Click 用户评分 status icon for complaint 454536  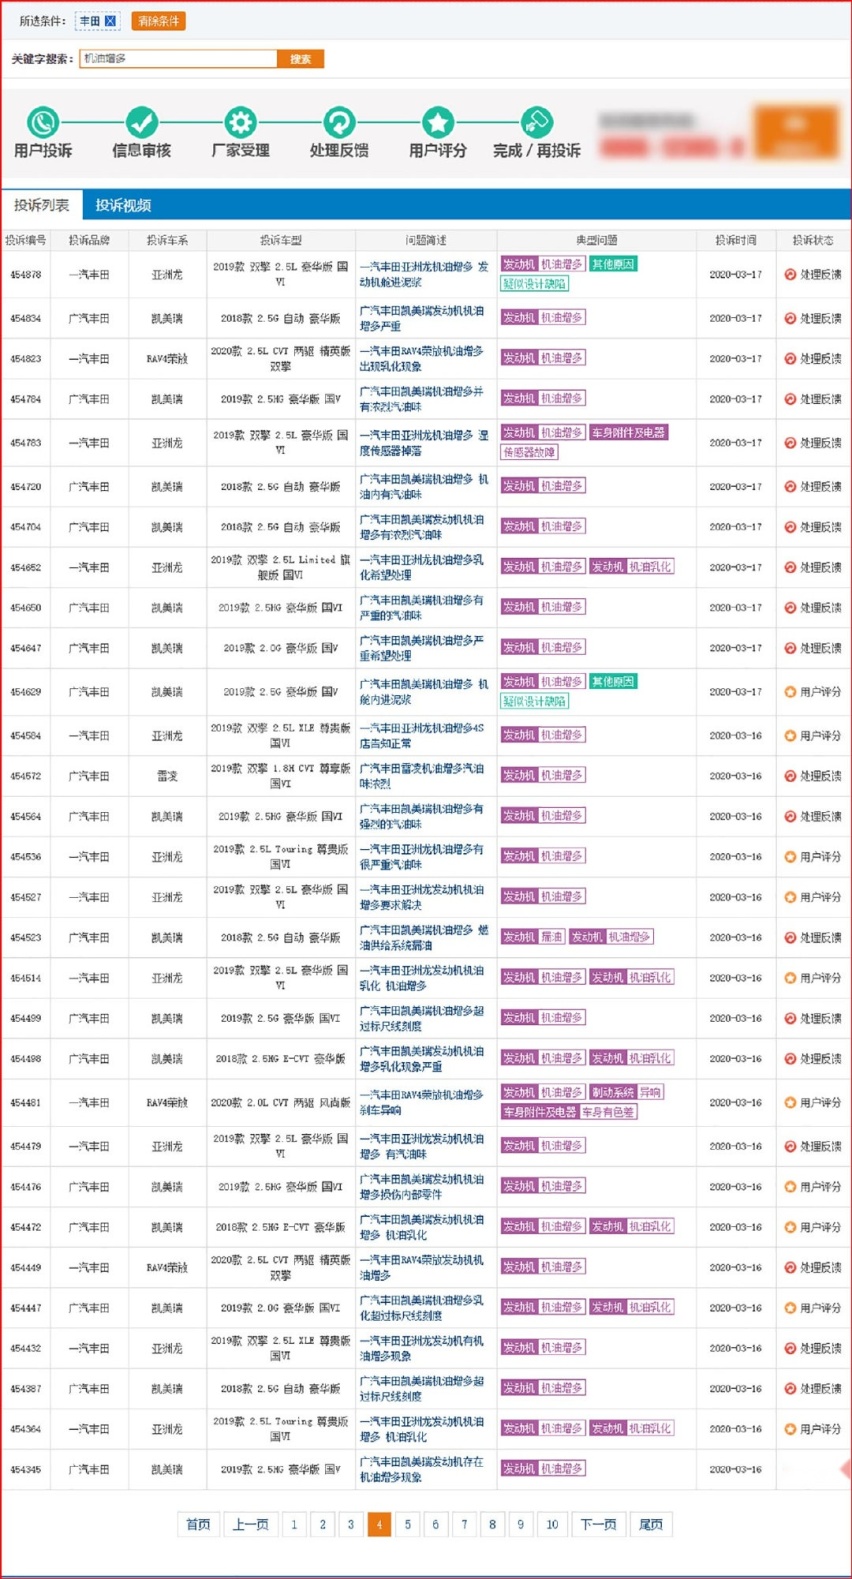tap(790, 857)
